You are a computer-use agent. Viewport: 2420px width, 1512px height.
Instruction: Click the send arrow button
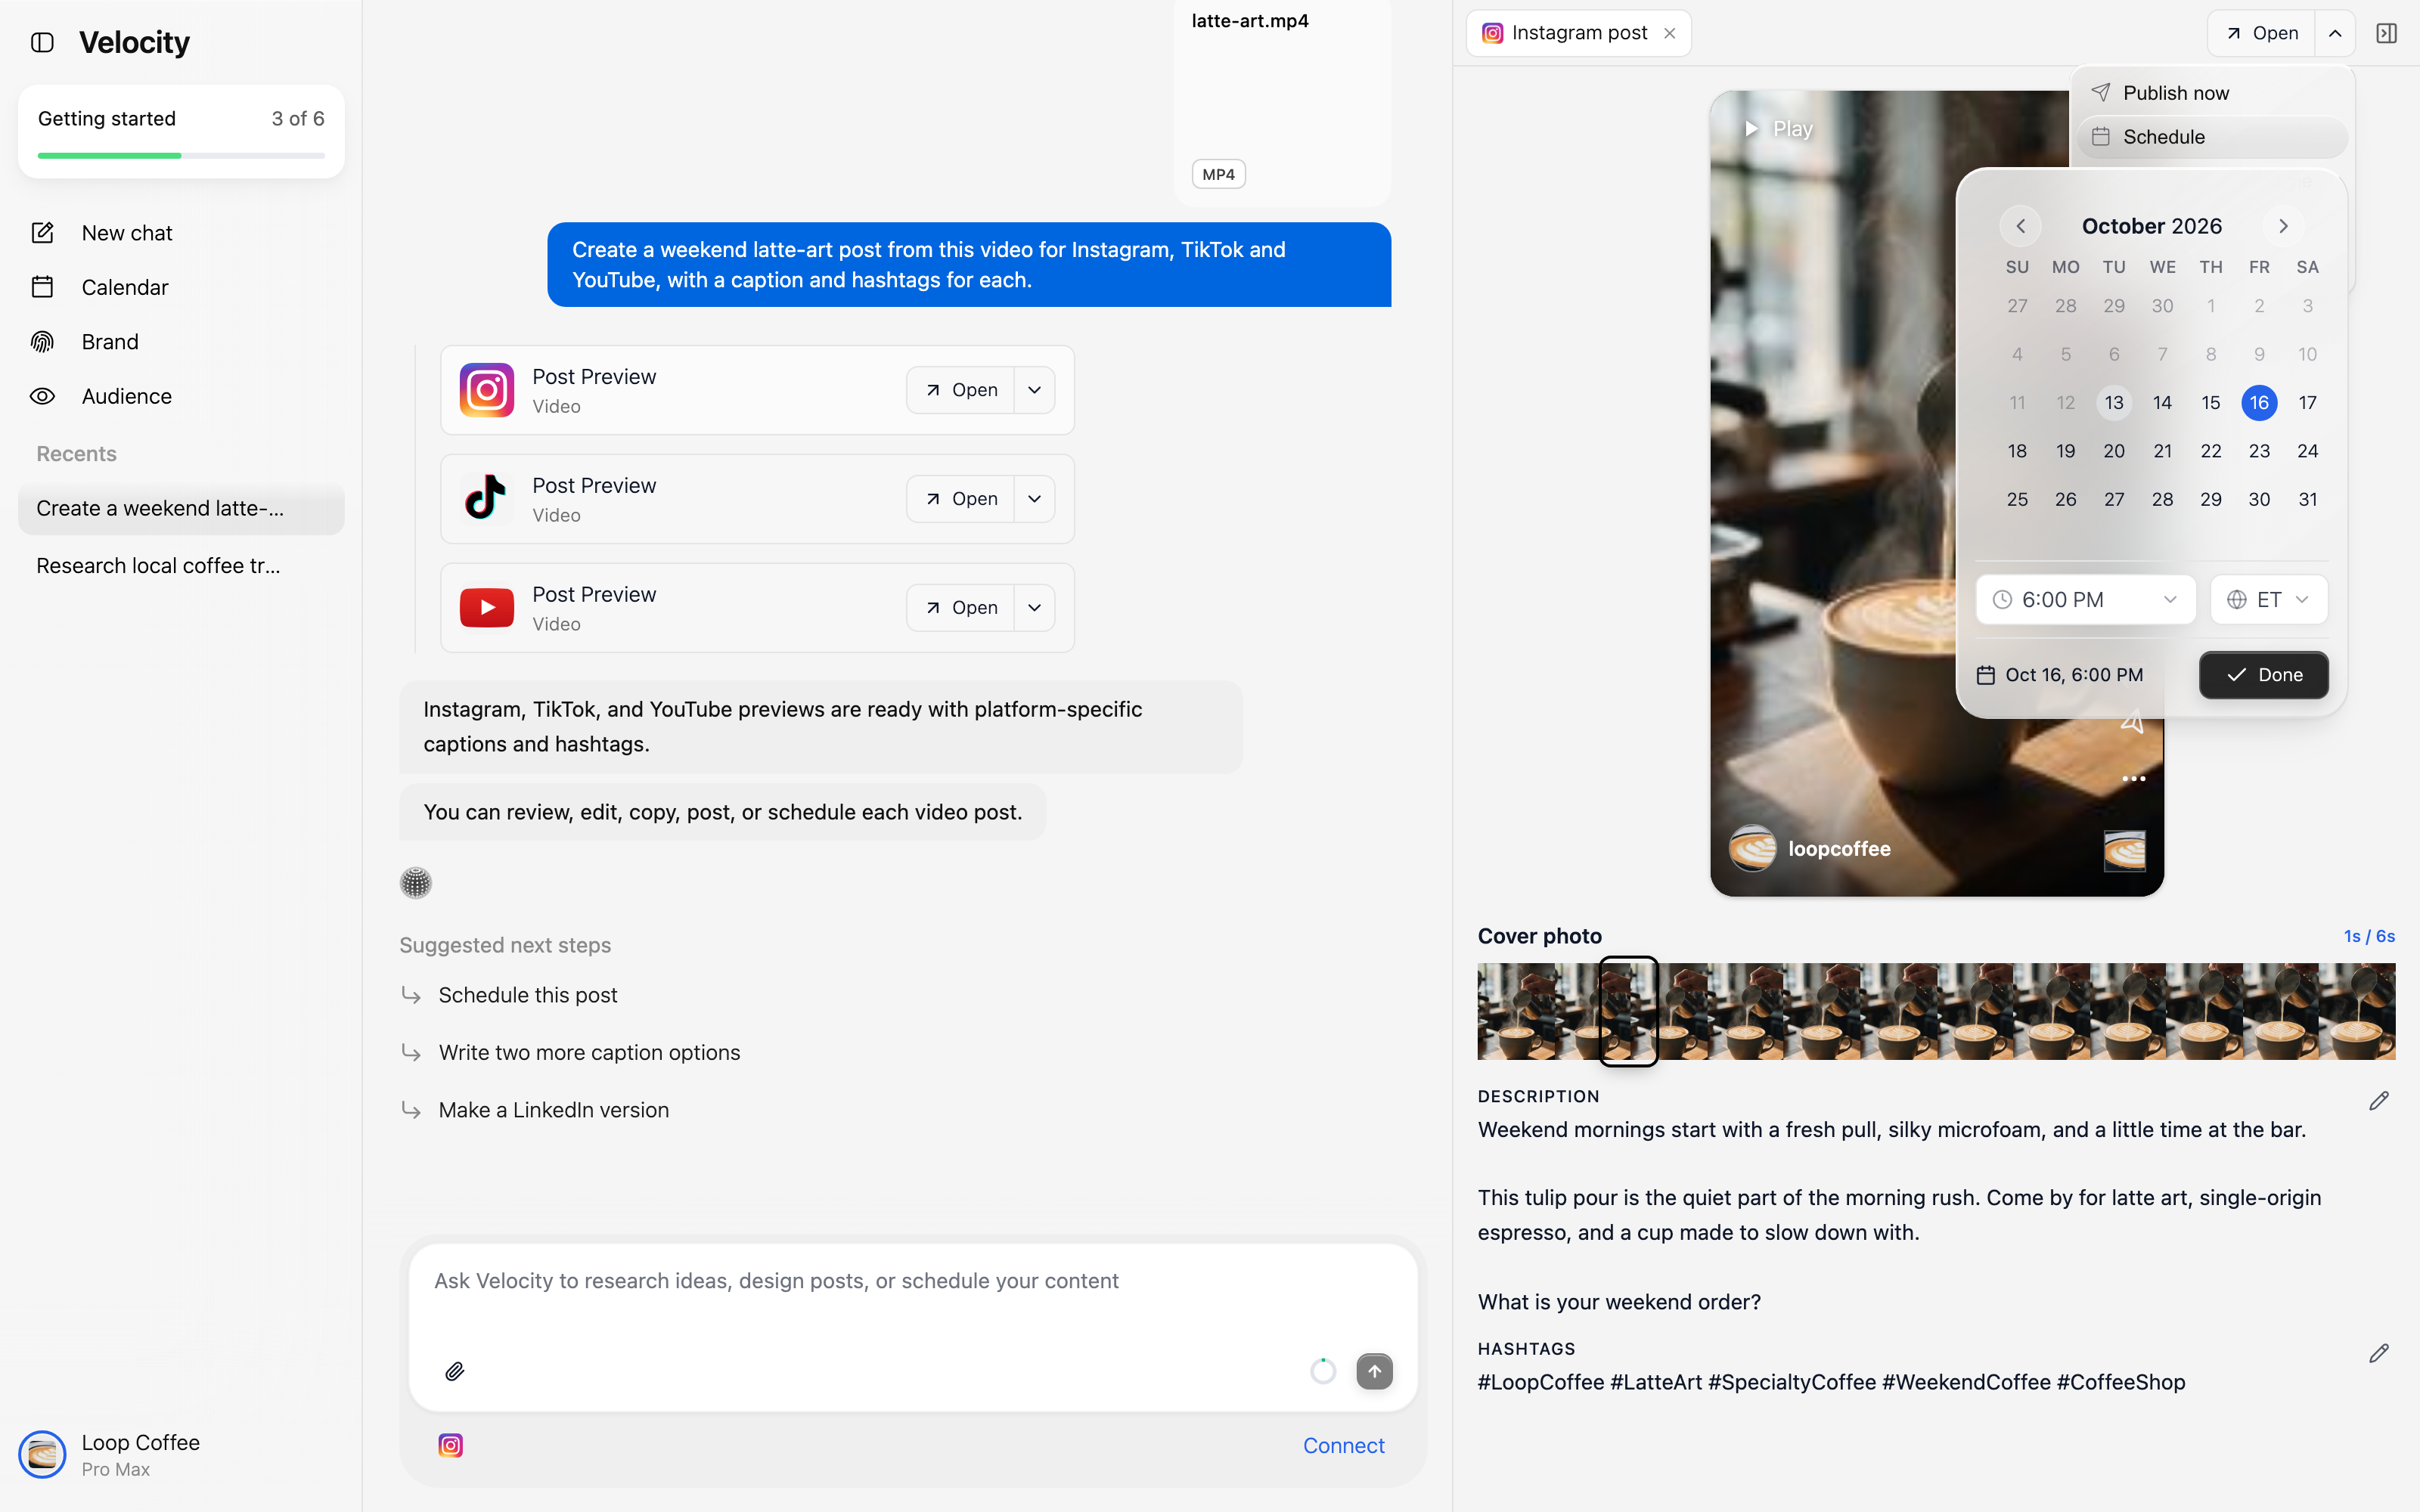click(1374, 1371)
